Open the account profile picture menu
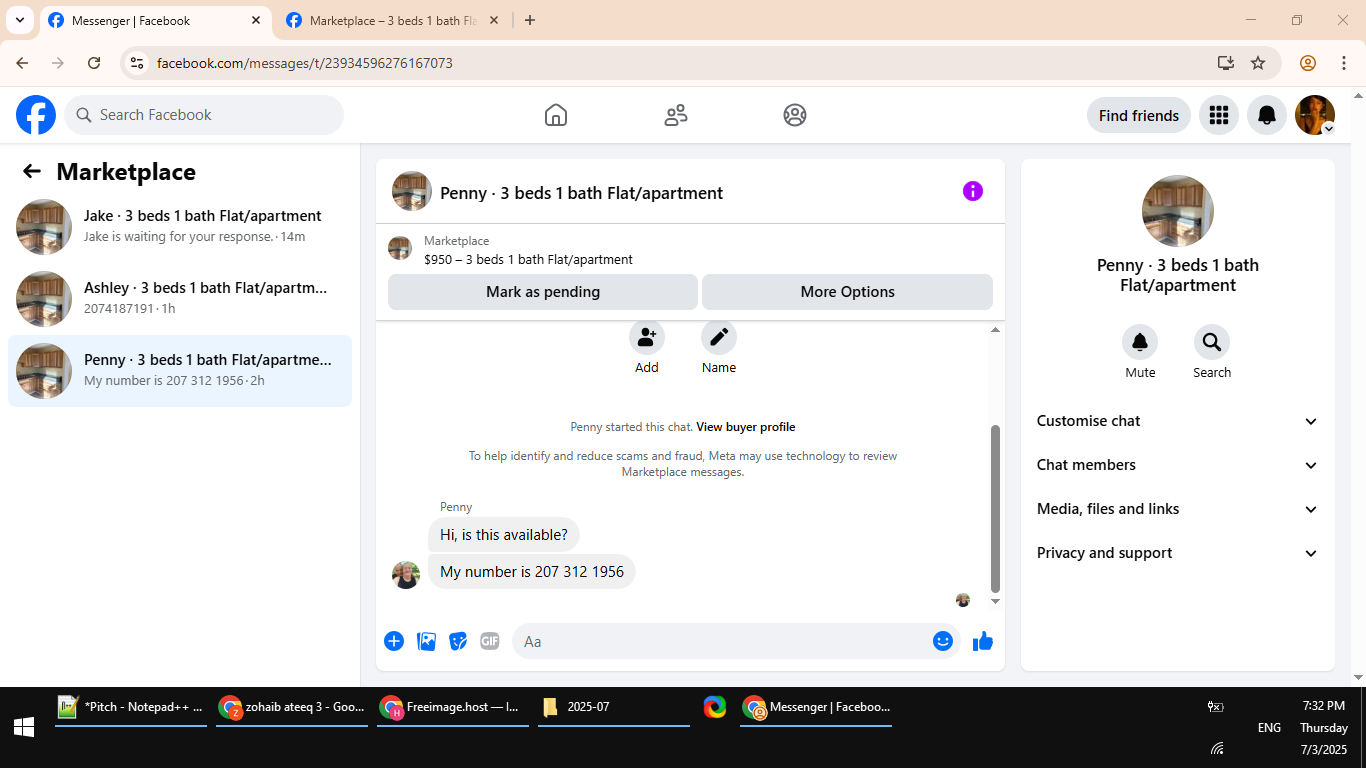Screen dimensions: 1366x768 click(x=1315, y=115)
